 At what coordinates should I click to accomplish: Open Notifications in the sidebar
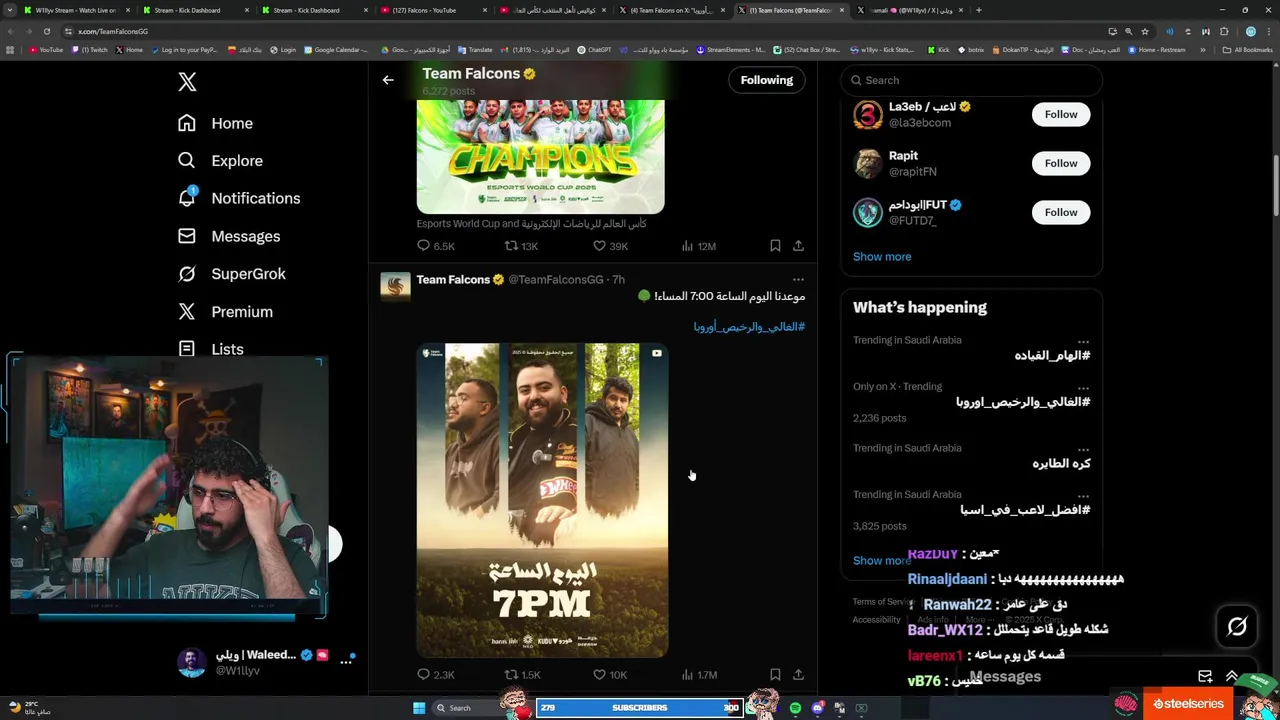pos(239,198)
